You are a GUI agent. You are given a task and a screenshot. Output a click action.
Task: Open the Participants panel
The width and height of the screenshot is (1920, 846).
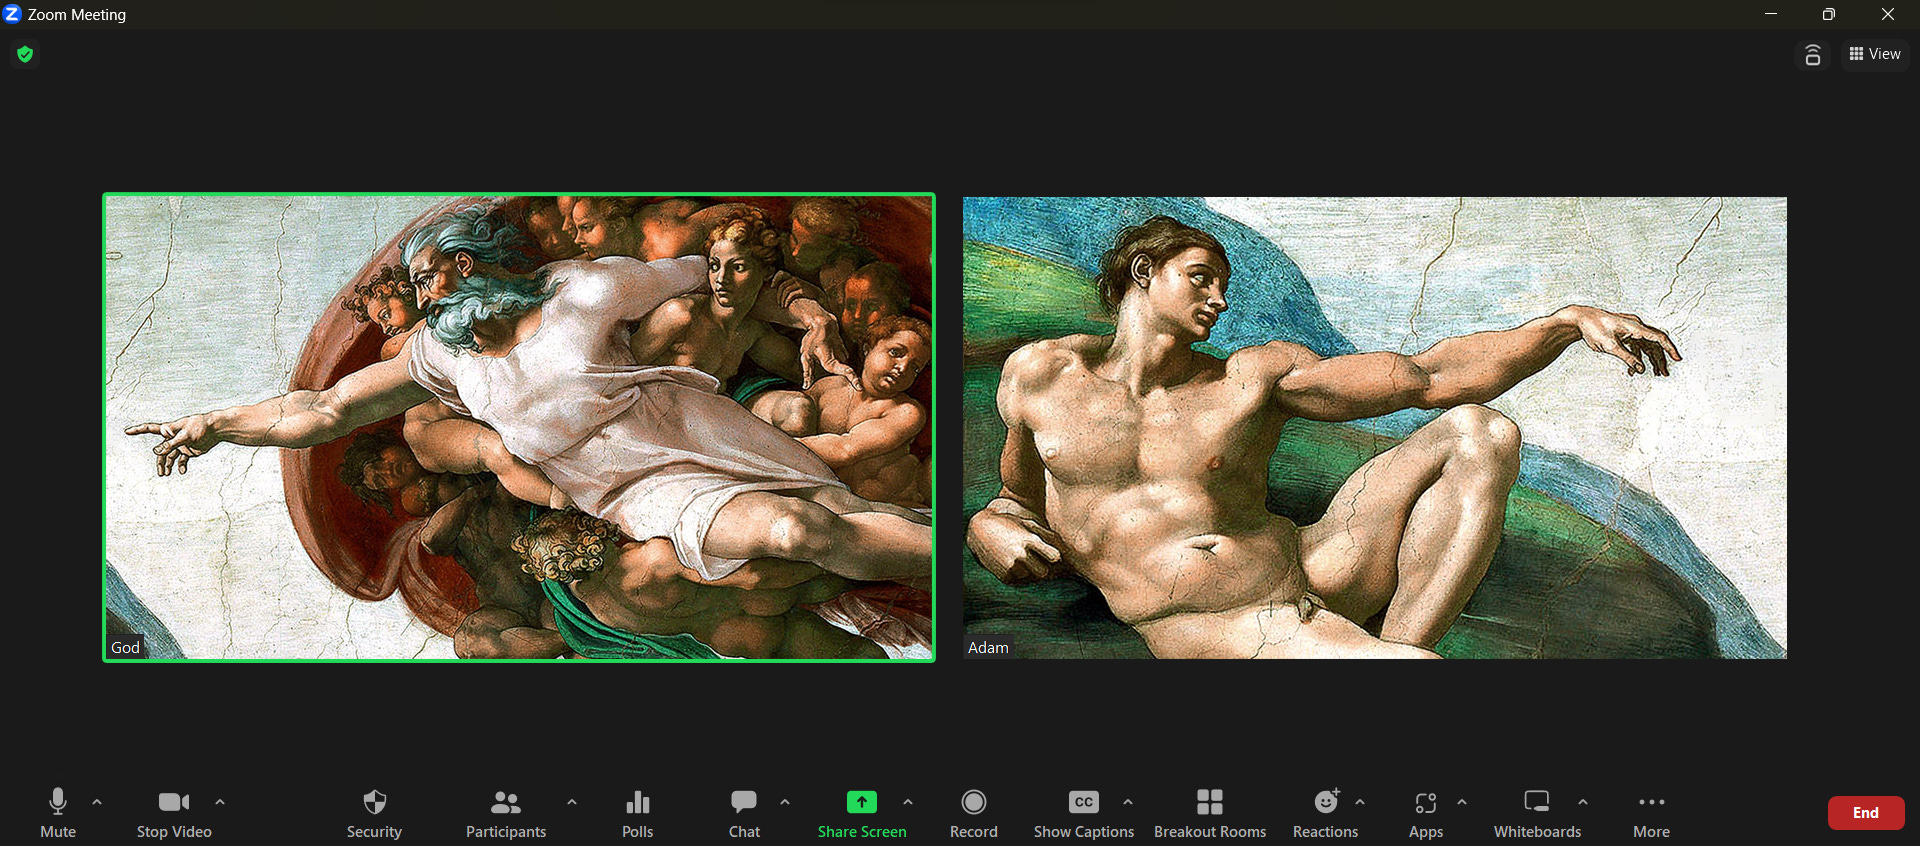[506, 813]
